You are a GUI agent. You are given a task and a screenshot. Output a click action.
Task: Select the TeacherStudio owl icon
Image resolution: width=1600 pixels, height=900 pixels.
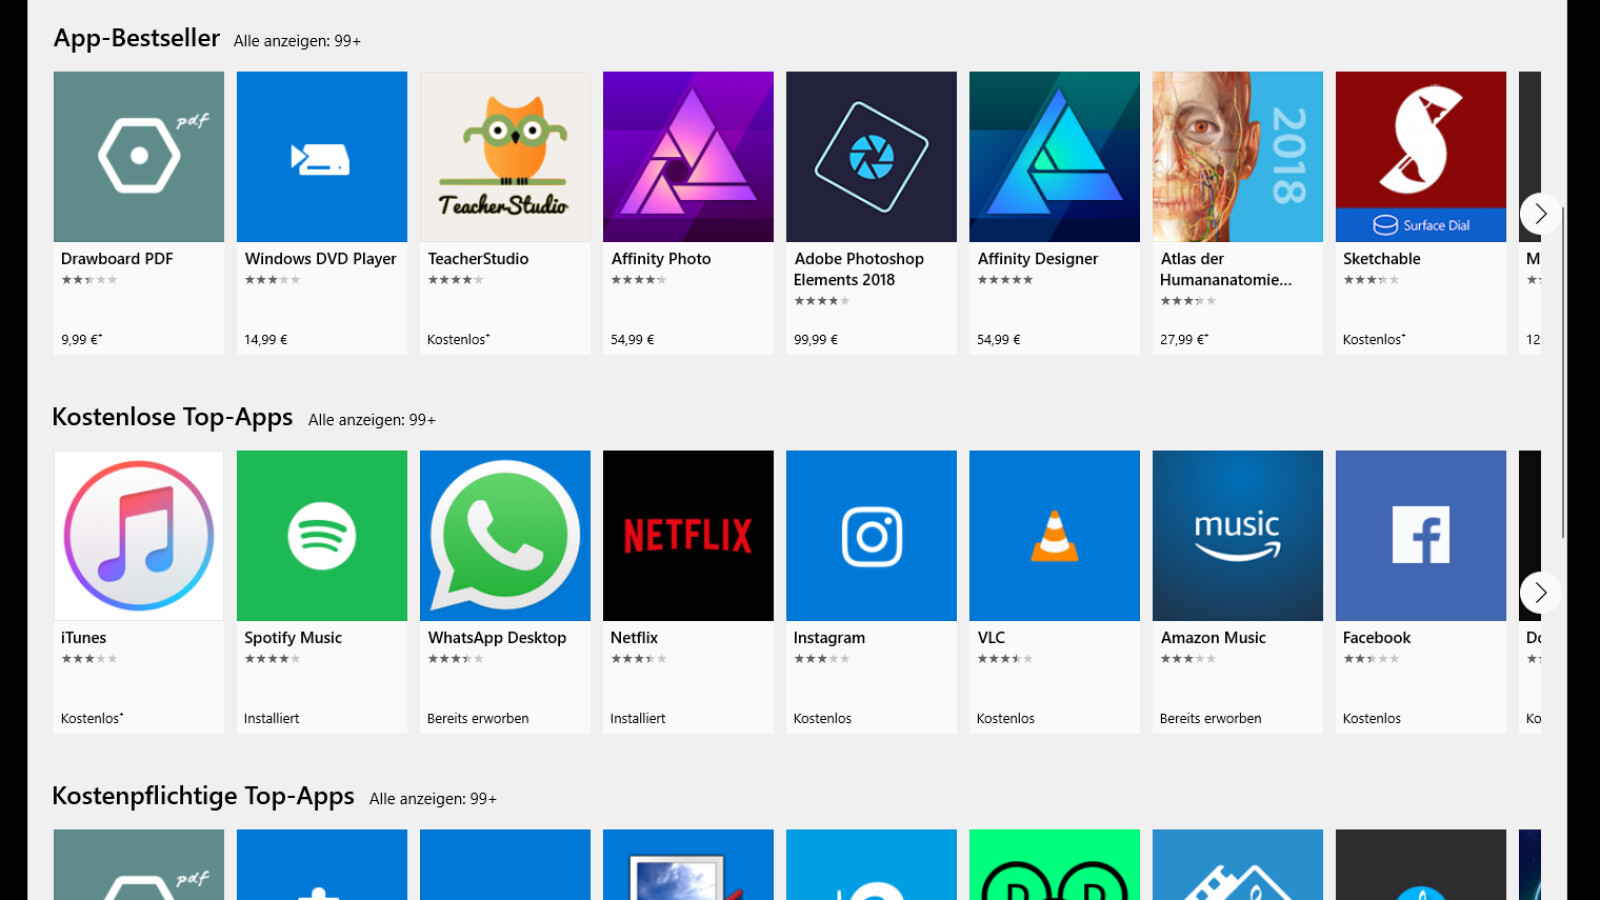point(505,156)
